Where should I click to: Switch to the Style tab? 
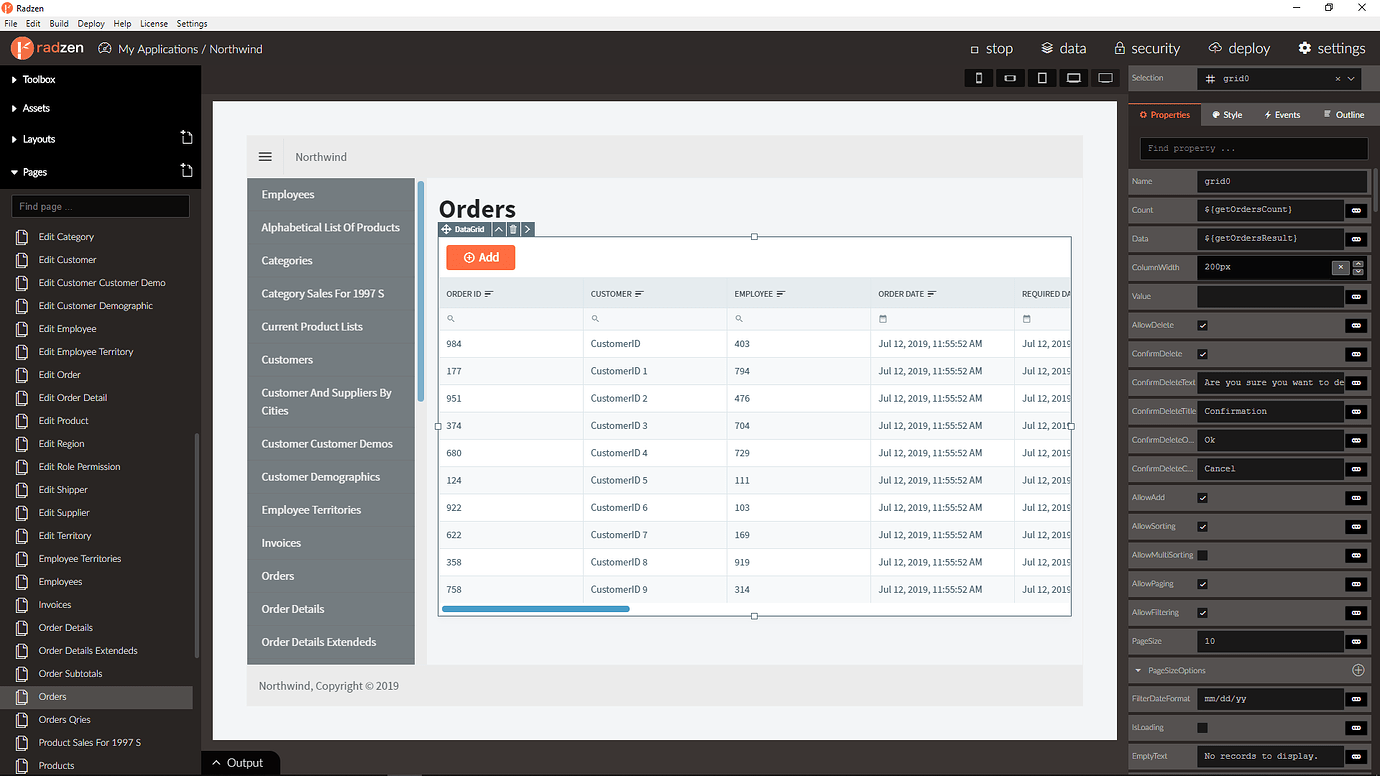tap(1227, 114)
